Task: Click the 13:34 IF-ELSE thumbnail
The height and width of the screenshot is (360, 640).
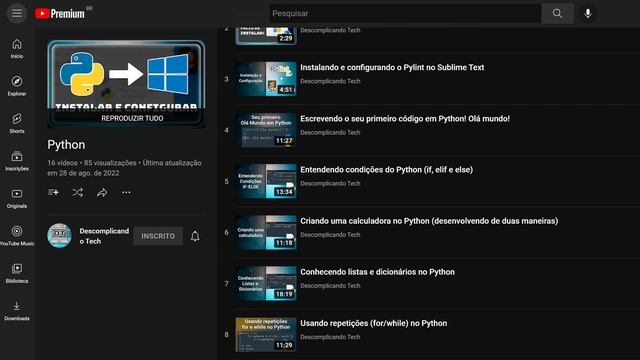Action: (266, 181)
